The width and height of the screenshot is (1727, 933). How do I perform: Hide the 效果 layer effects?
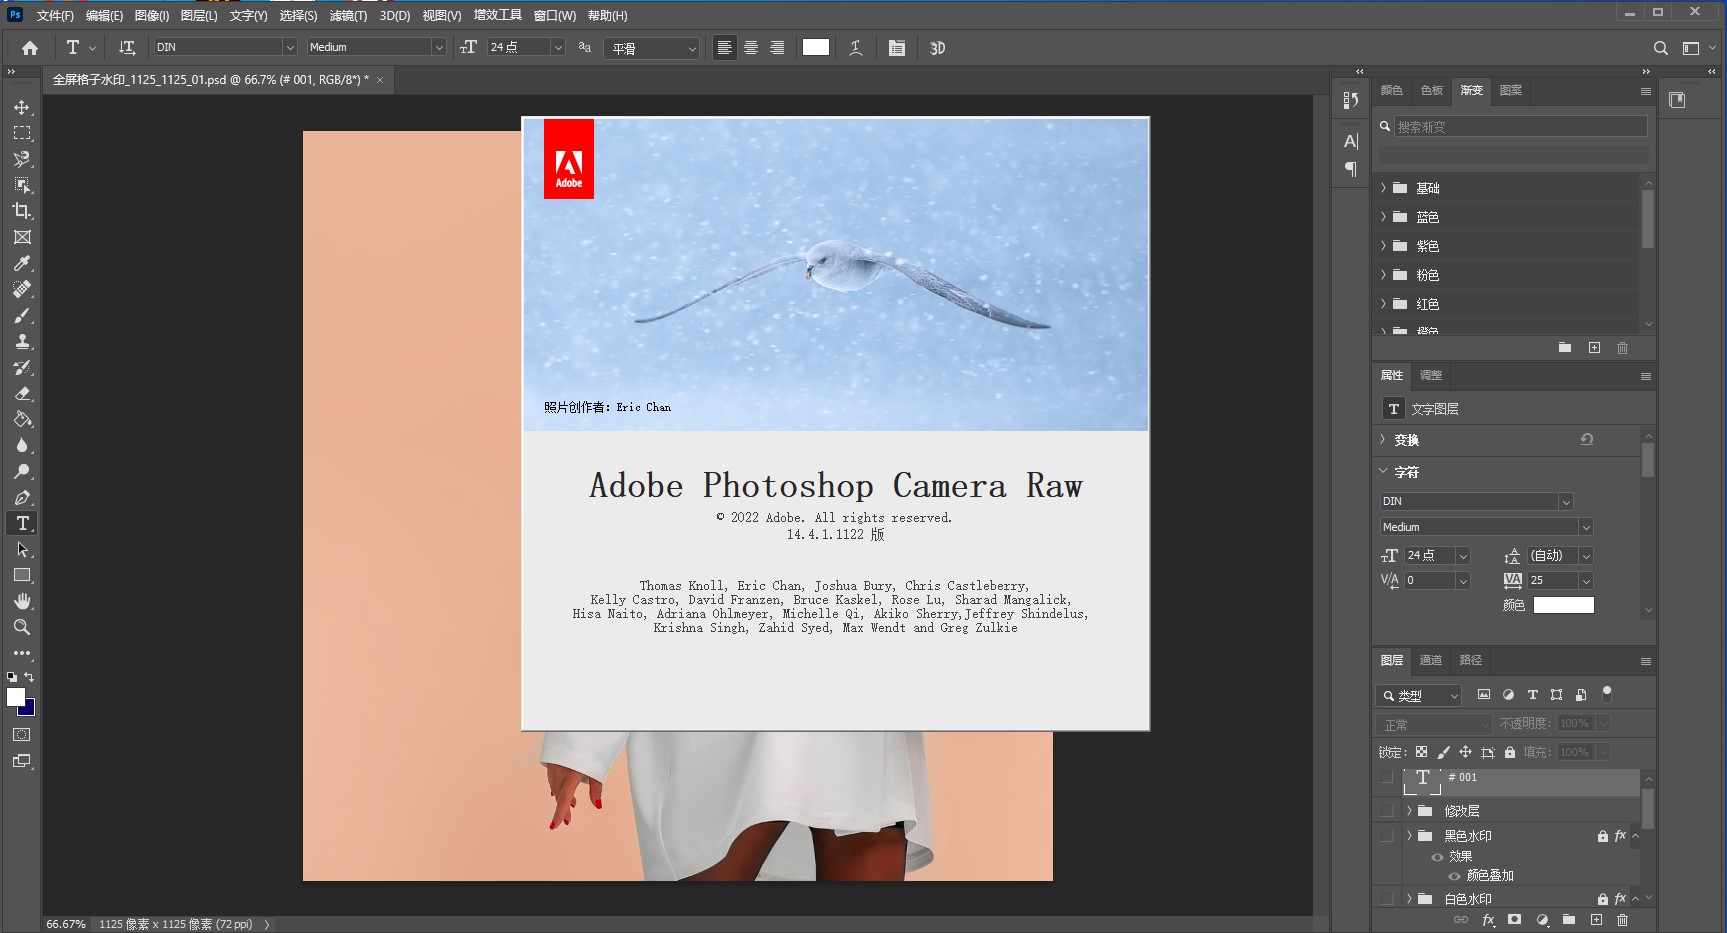[x=1437, y=856]
